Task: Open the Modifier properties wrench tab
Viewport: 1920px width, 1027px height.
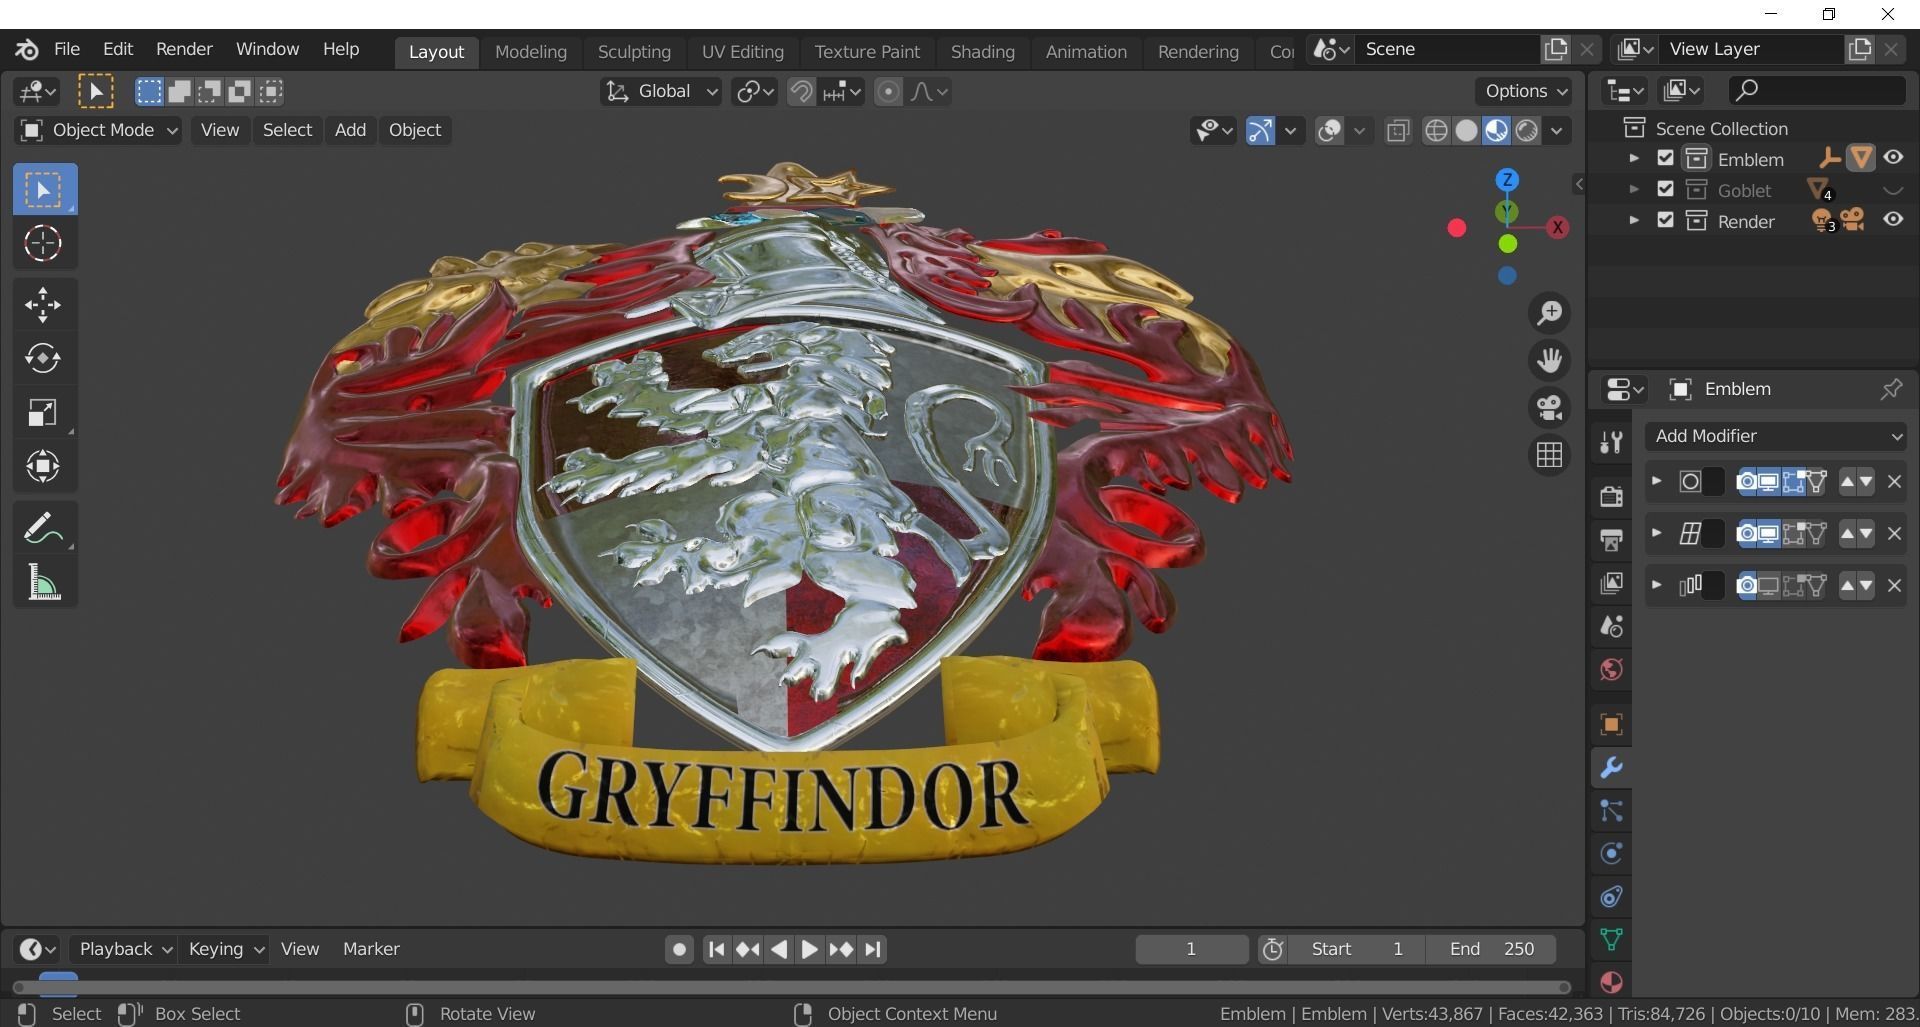Action: point(1611,768)
